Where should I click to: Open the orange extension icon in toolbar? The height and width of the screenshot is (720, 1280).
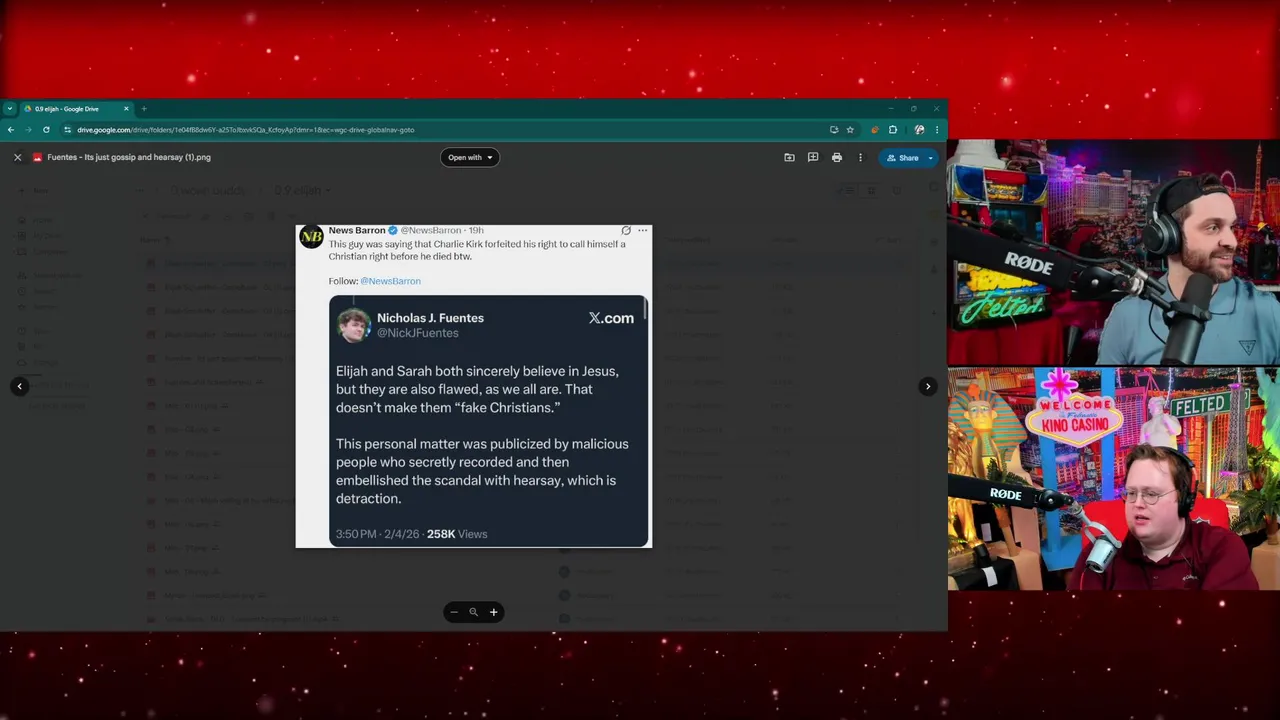coord(875,130)
